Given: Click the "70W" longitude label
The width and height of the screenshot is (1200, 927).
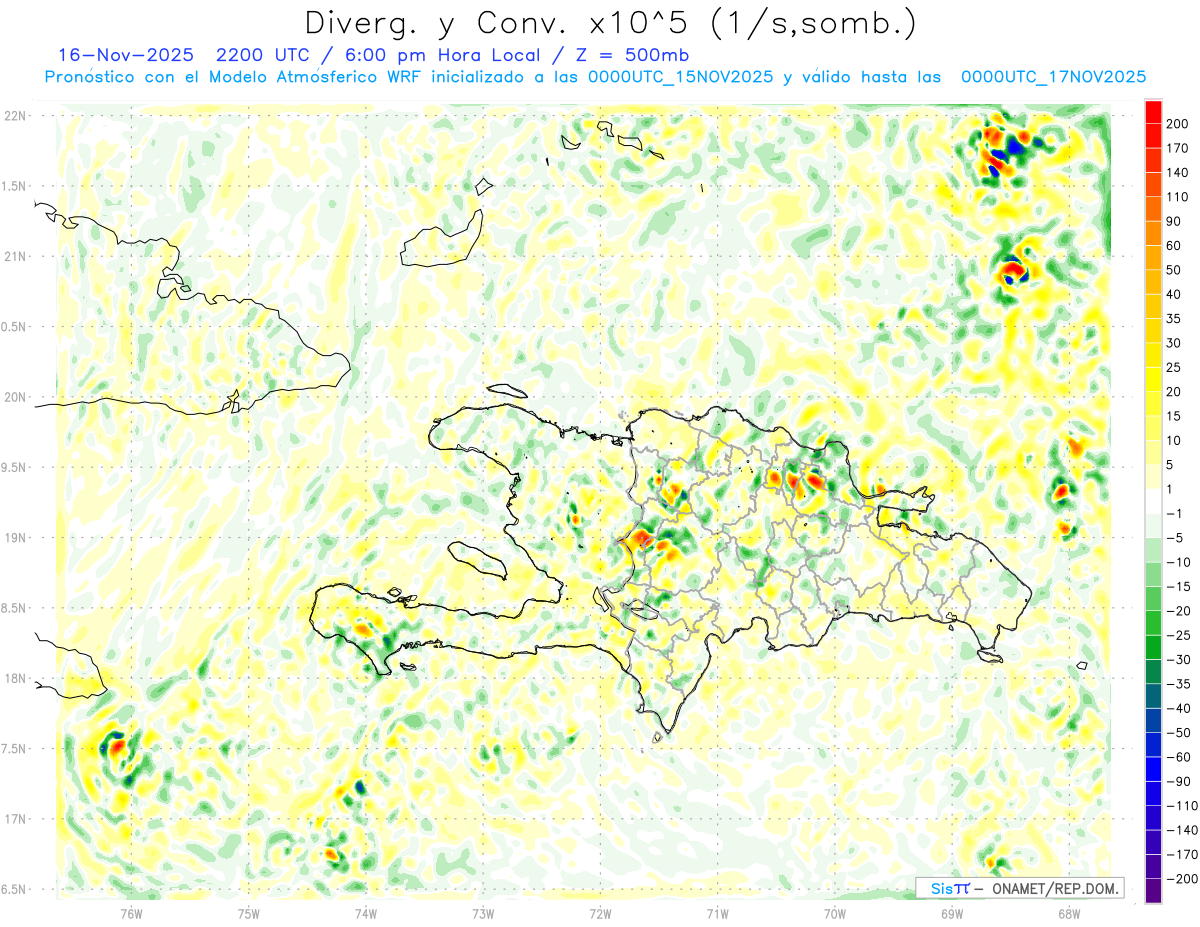Looking at the screenshot, I should point(835,912).
